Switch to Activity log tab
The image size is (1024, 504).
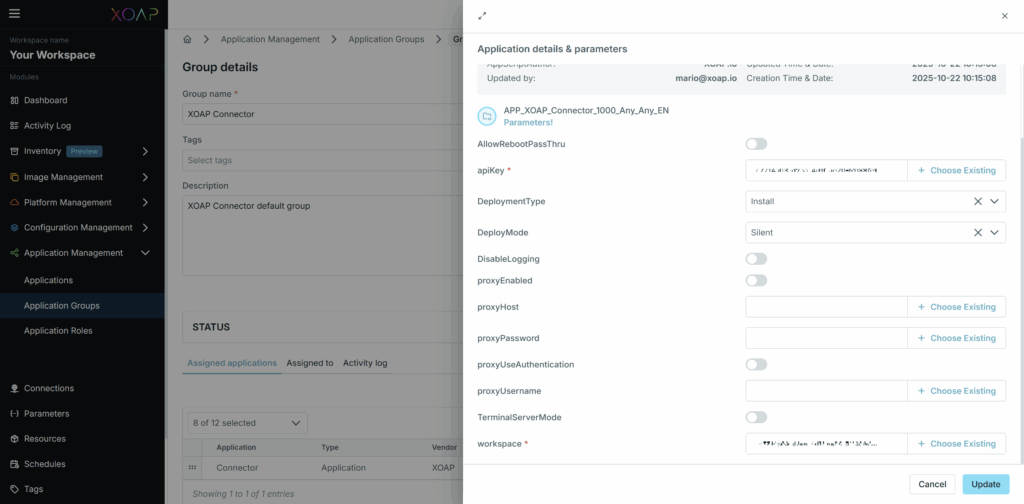(x=365, y=363)
